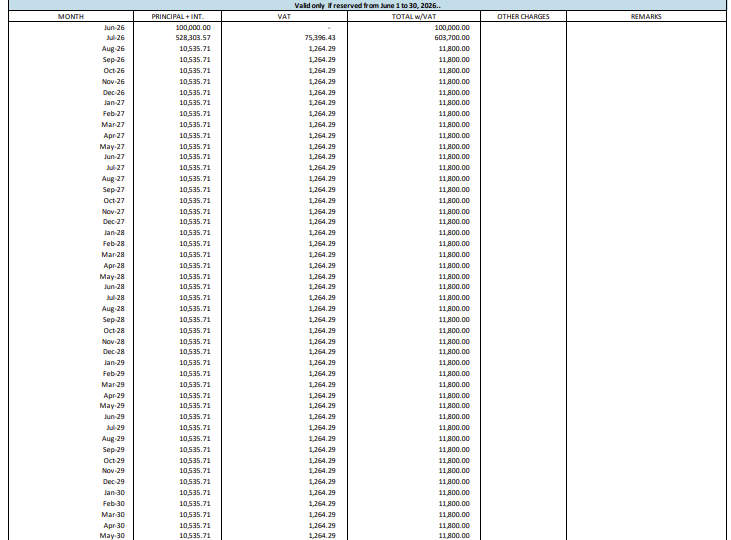
Task: Click the 11,800.00 total in the Jan-30 row
Action: click(x=454, y=493)
